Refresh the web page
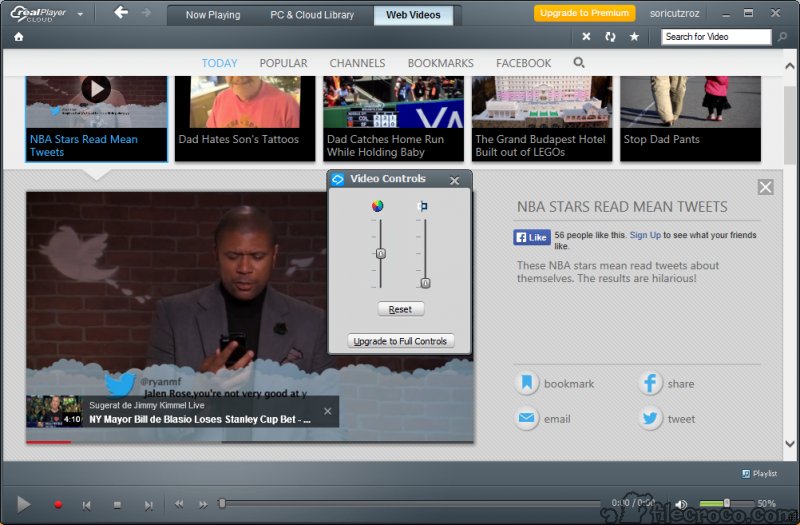Image resolution: width=800 pixels, height=525 pixels. click(x=610, y=37)
